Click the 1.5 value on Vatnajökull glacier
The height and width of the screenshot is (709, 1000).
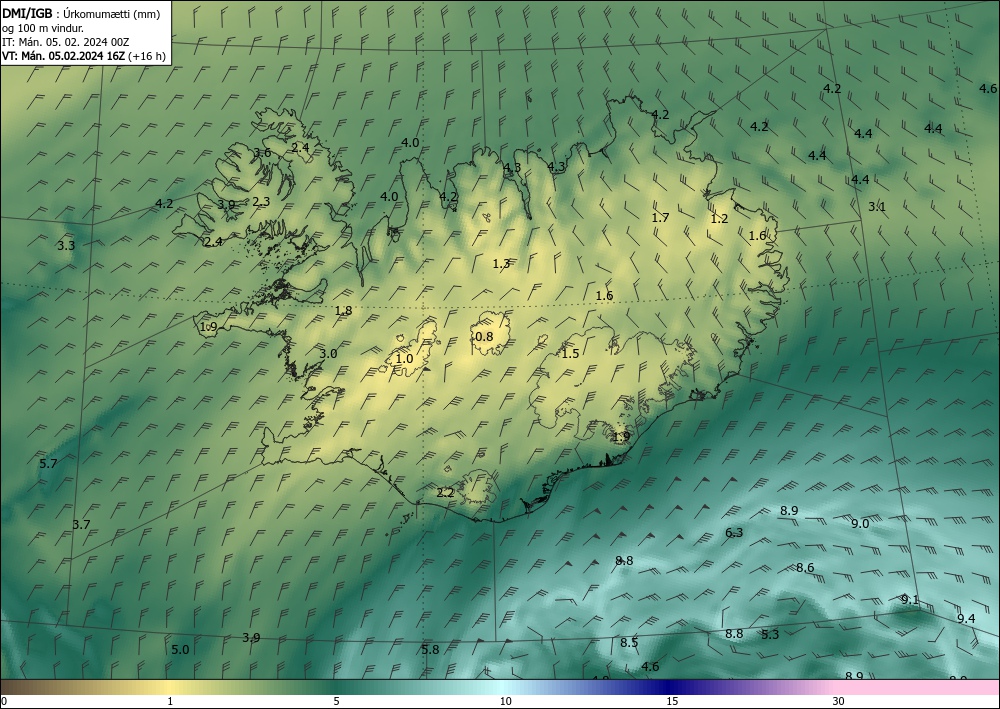pos(570,354)
